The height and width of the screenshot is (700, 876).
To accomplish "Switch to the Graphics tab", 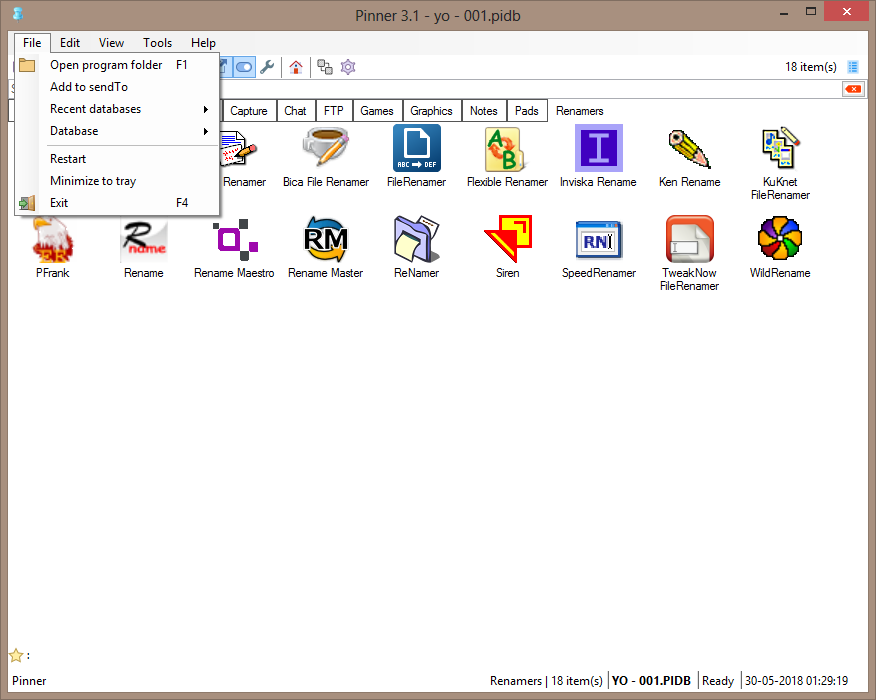I will point(431,111).
